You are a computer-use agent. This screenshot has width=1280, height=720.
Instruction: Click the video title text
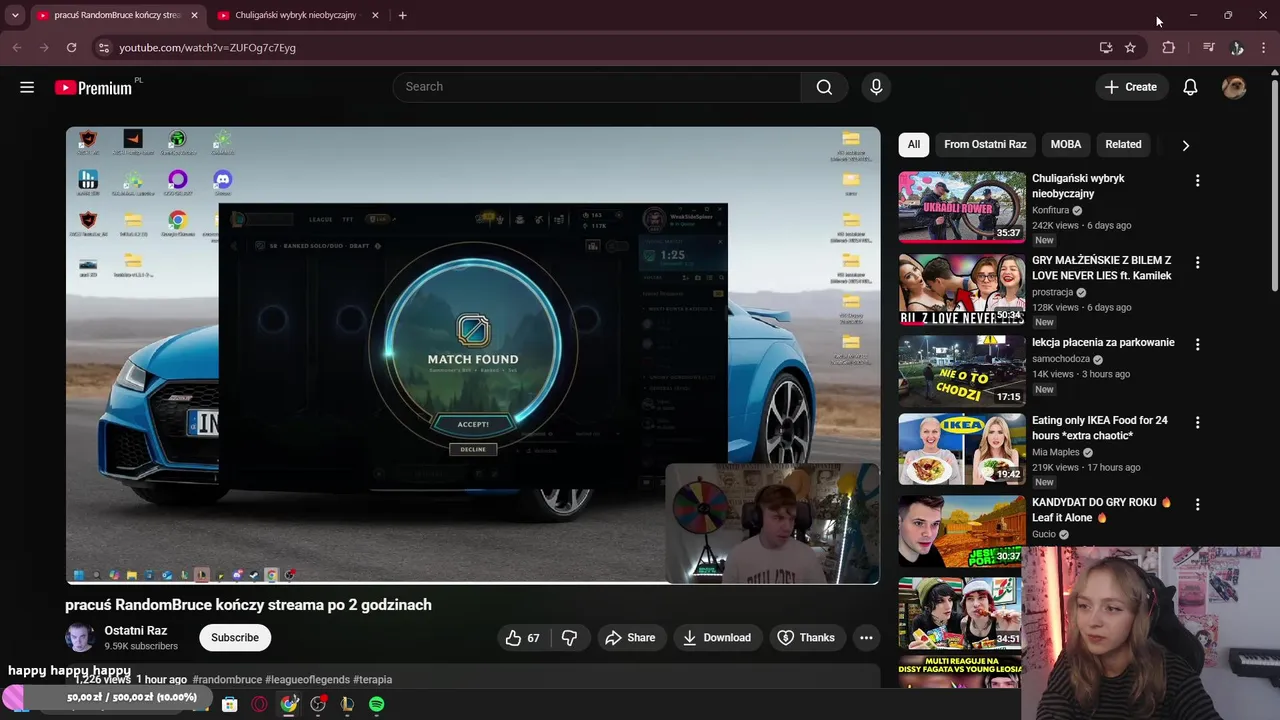248,605
